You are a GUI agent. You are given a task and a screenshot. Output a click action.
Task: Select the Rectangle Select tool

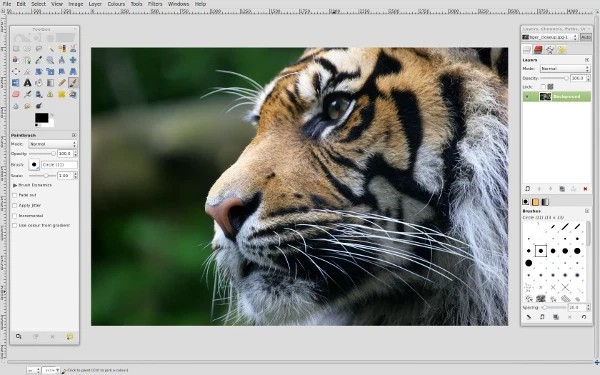tap(16, 49)
